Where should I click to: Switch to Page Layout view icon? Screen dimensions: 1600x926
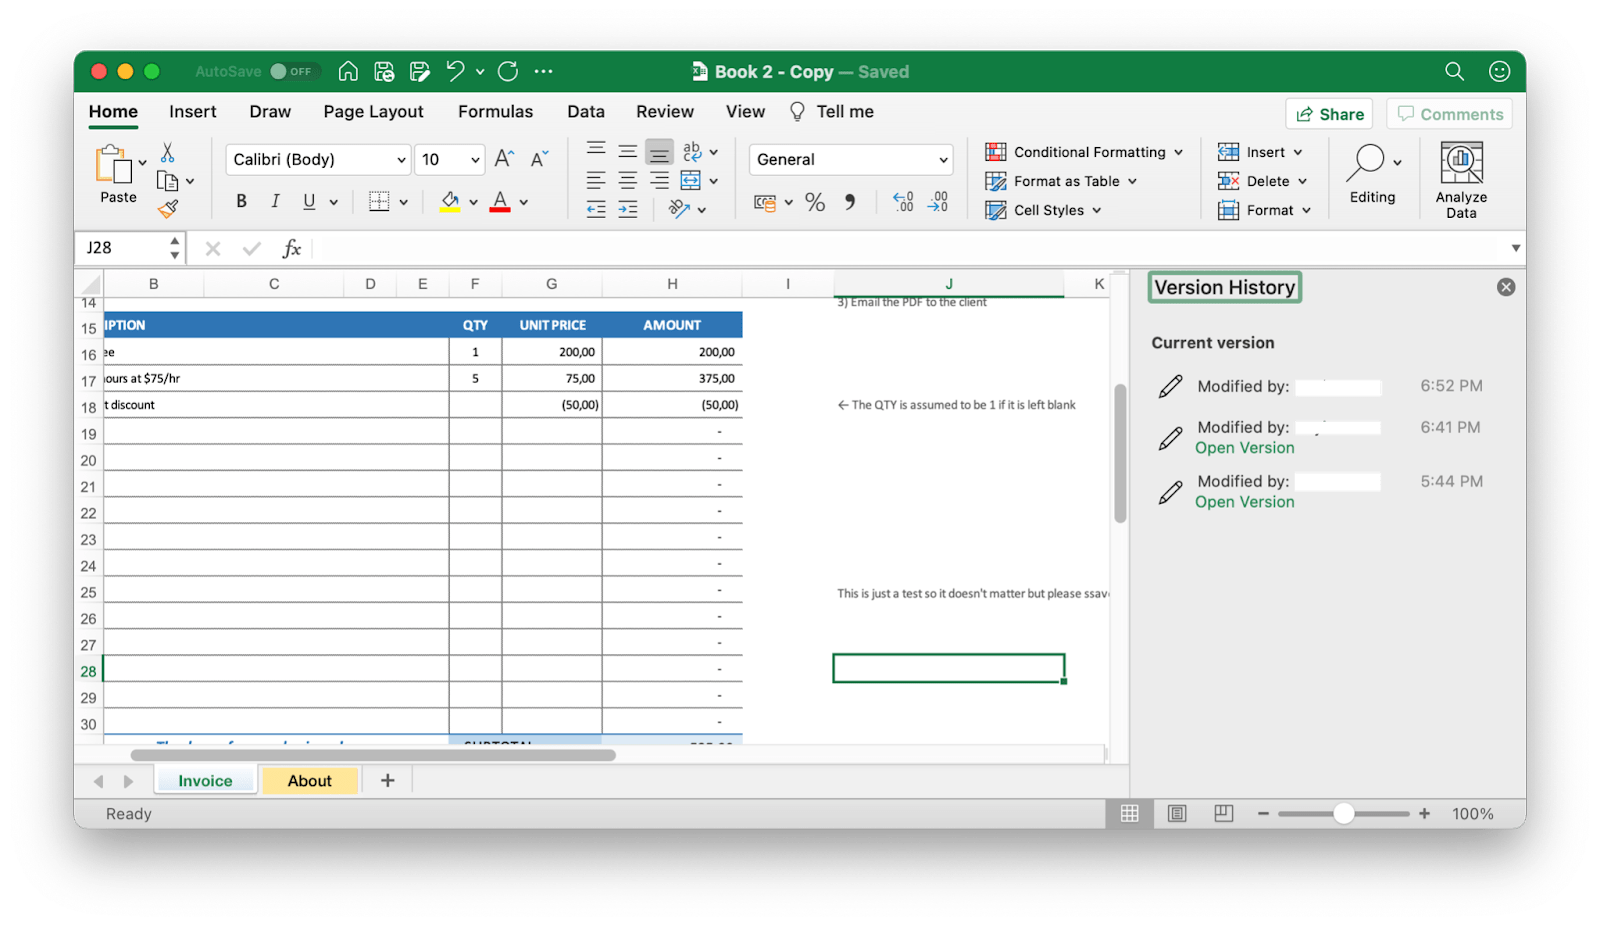1177,813
